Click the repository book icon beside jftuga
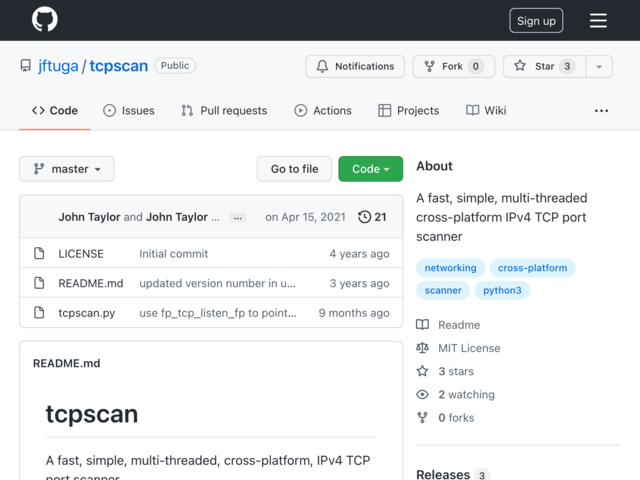Image resolution: width=640 pixels, height=480 pixels. pos(26,66)
